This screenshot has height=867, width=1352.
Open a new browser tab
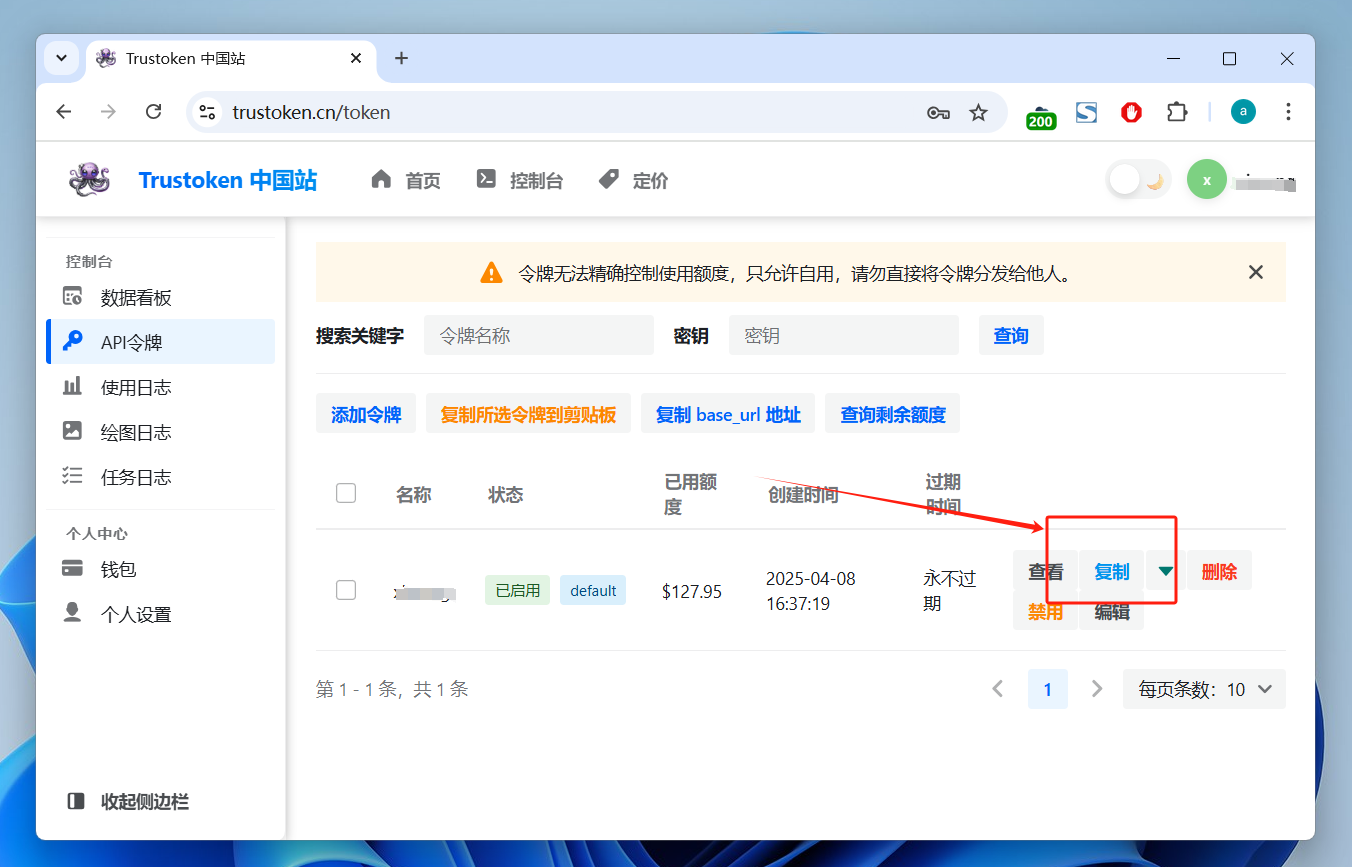[401, 58]
